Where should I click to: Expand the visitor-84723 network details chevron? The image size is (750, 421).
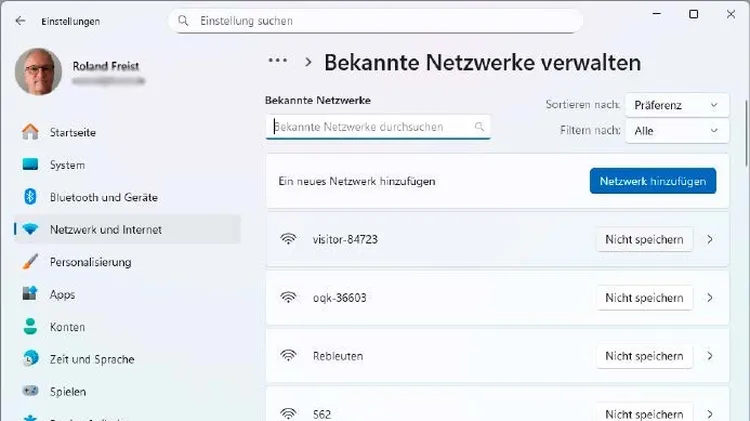710,240
